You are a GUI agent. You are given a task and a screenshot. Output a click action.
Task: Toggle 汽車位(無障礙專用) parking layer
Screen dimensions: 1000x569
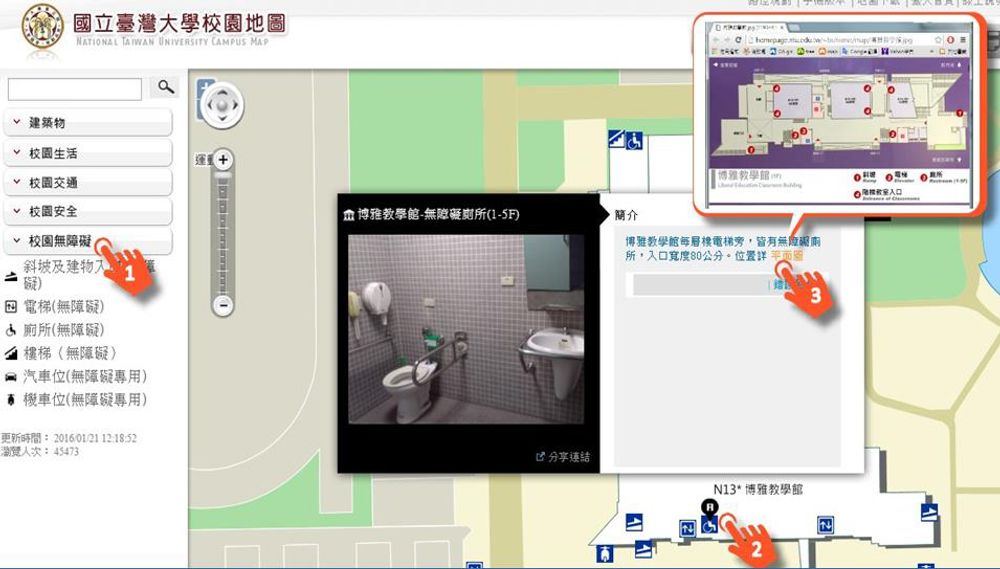85,377
